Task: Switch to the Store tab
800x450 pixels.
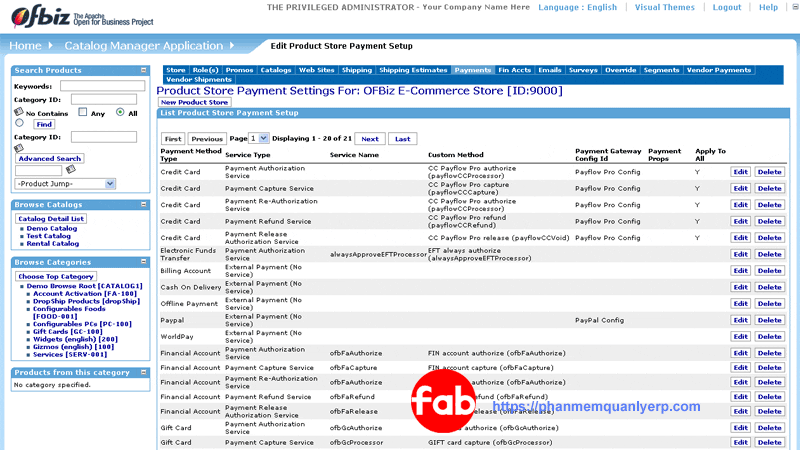Action: 176,70
